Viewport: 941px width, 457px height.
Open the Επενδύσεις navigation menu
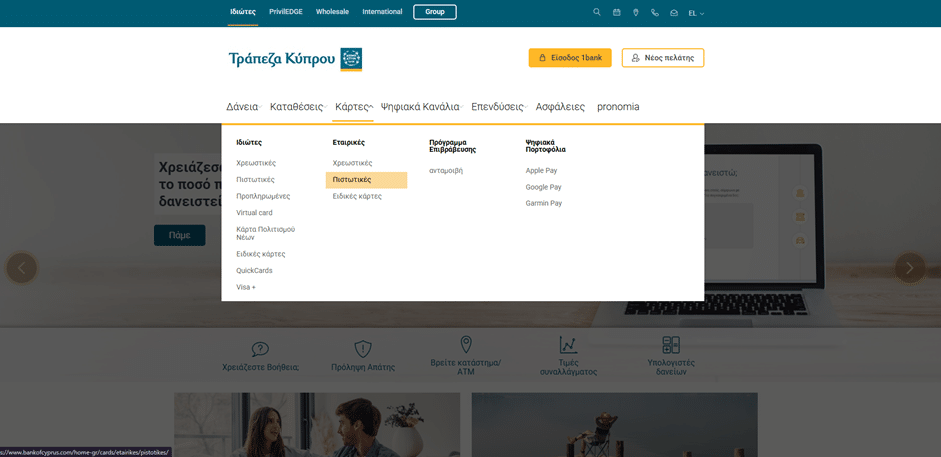point(498,107)
